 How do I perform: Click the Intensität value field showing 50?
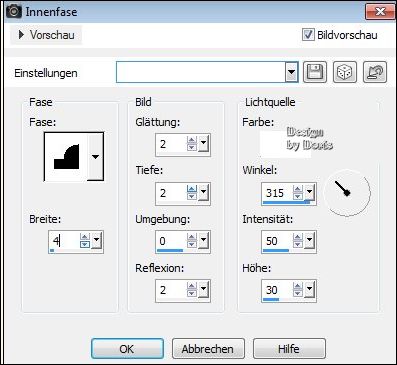pos(277,240)
